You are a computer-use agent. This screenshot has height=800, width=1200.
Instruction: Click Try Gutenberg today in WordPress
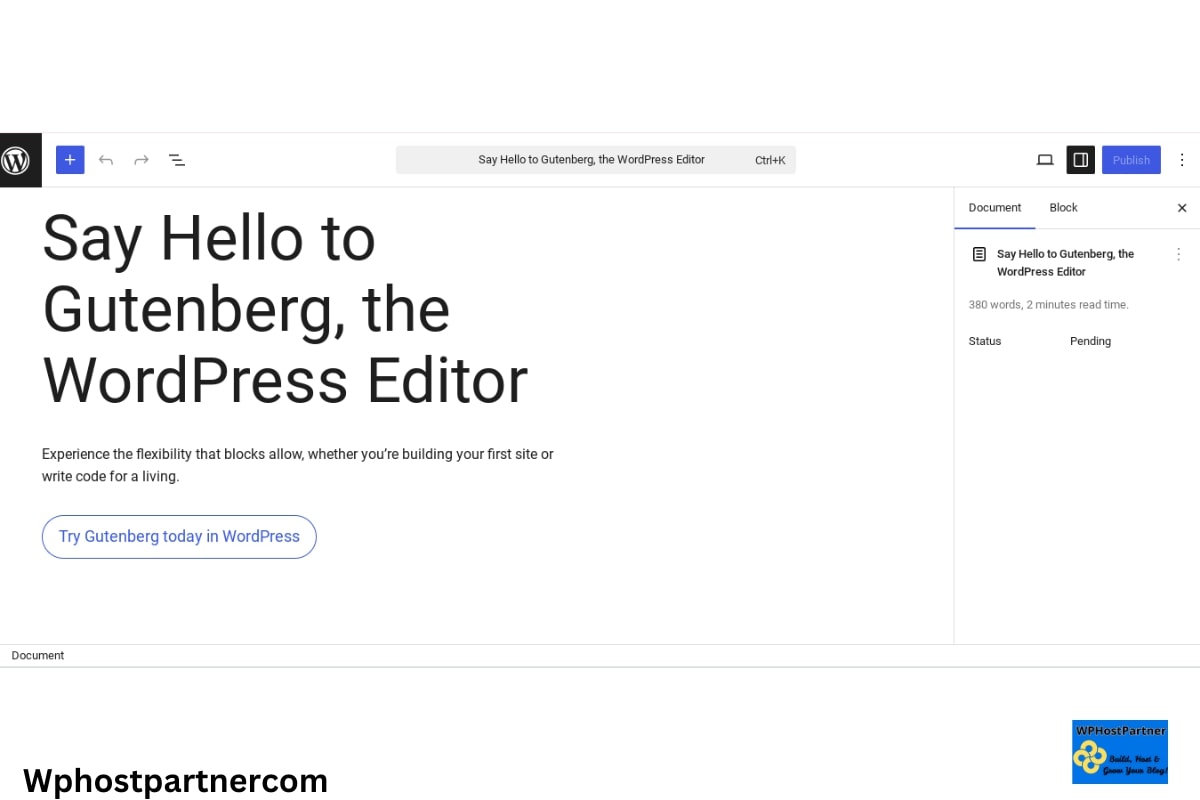pyautogui.click(x=179, y=537)
